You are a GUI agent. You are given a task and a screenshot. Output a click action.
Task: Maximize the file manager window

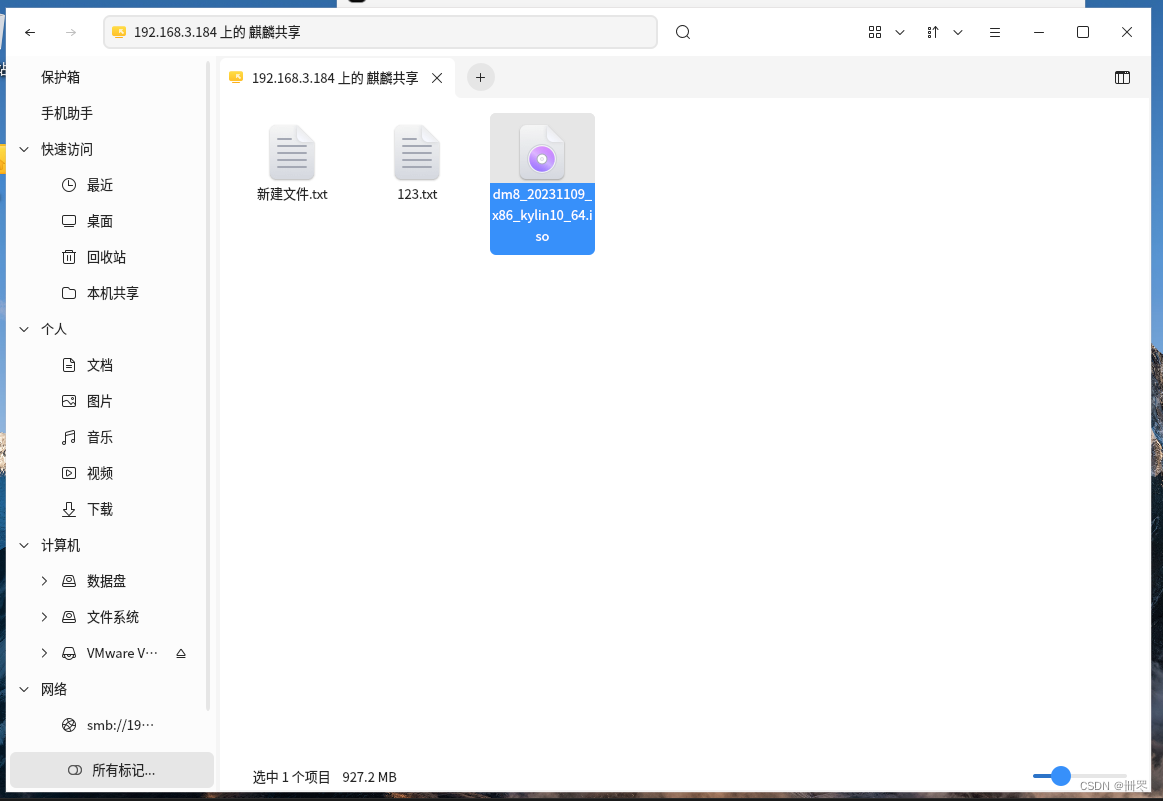[x=1083, y=32]
